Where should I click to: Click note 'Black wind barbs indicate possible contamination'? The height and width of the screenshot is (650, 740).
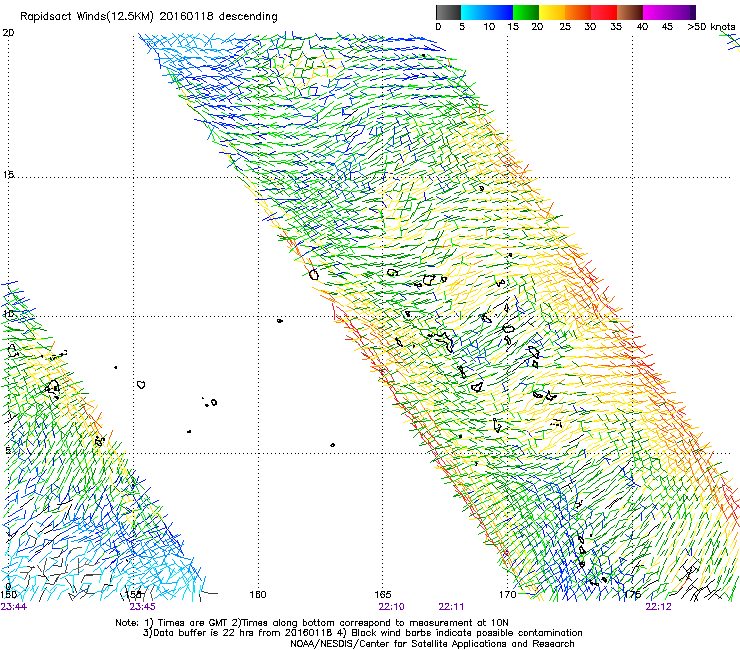(x=467, y=633)
